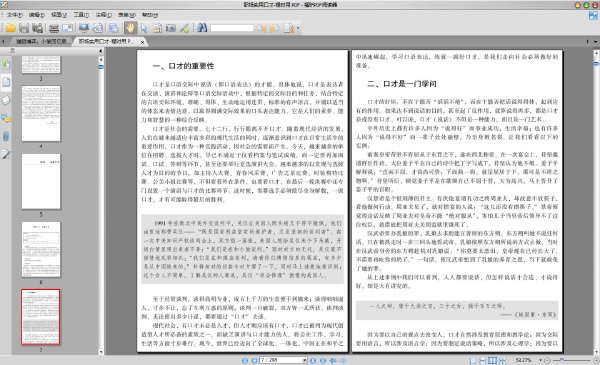Image resolution: width=600 pixels, height=365 pixels.
Task: Click zoom out minus button
Action: pyautogui.click(x=547, y=360)
